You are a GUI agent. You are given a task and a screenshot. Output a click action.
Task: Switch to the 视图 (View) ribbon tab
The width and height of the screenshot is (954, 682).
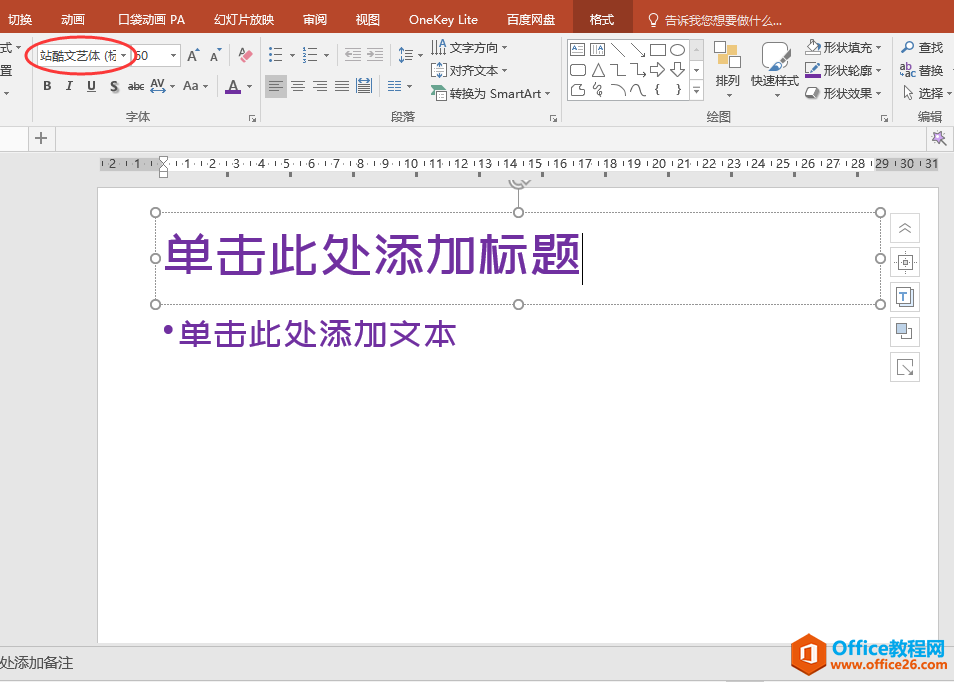pyautogui.click(x=367, y=18)
